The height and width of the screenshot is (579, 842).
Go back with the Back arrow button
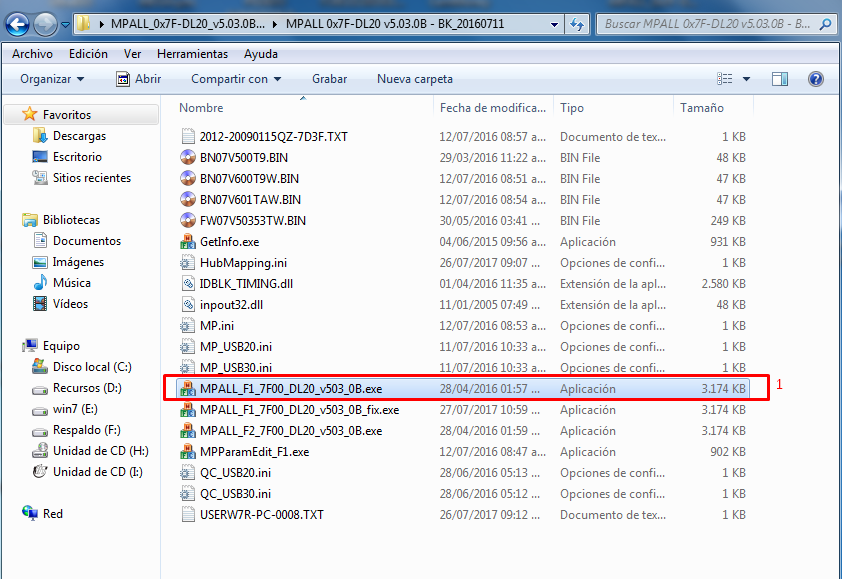coord(18,25)
